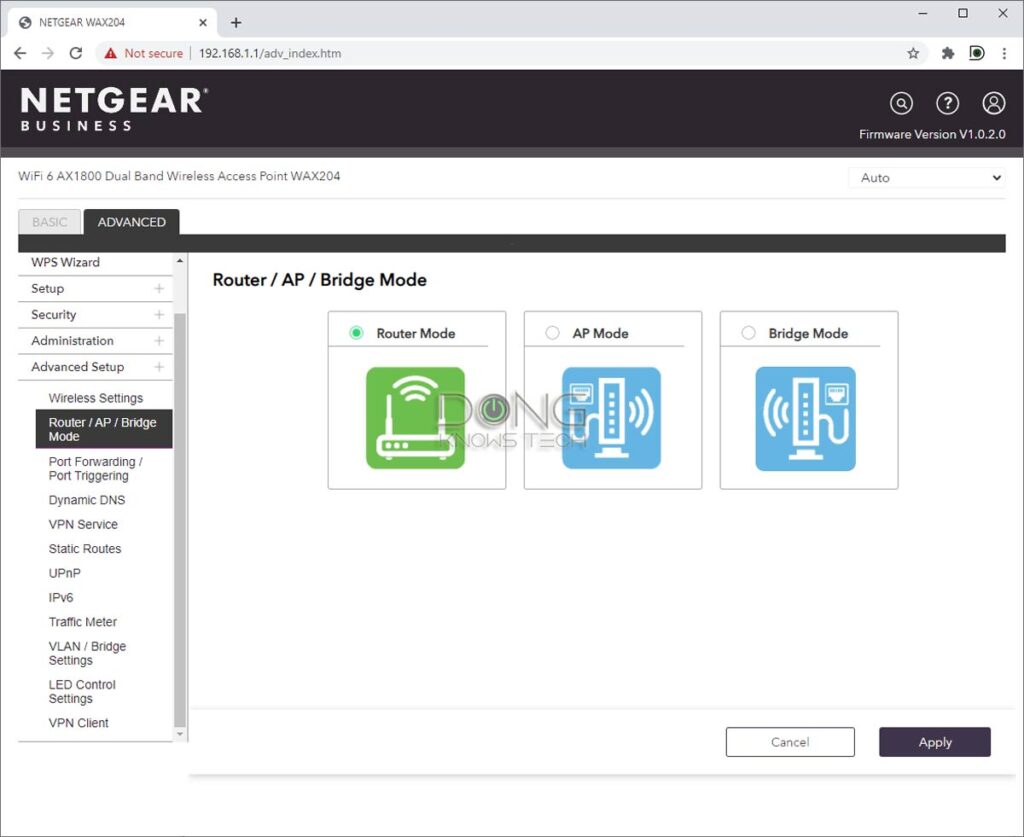Click the blue AP Mode icon image
This screenshot has width=1024, height=837.
click(611, 418)
